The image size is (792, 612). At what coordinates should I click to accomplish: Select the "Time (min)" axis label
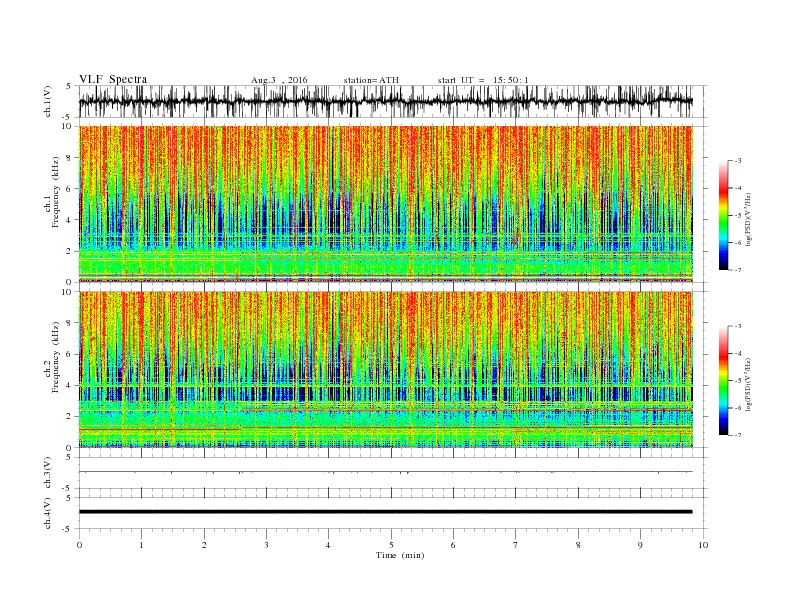click(x=400, y=555)
